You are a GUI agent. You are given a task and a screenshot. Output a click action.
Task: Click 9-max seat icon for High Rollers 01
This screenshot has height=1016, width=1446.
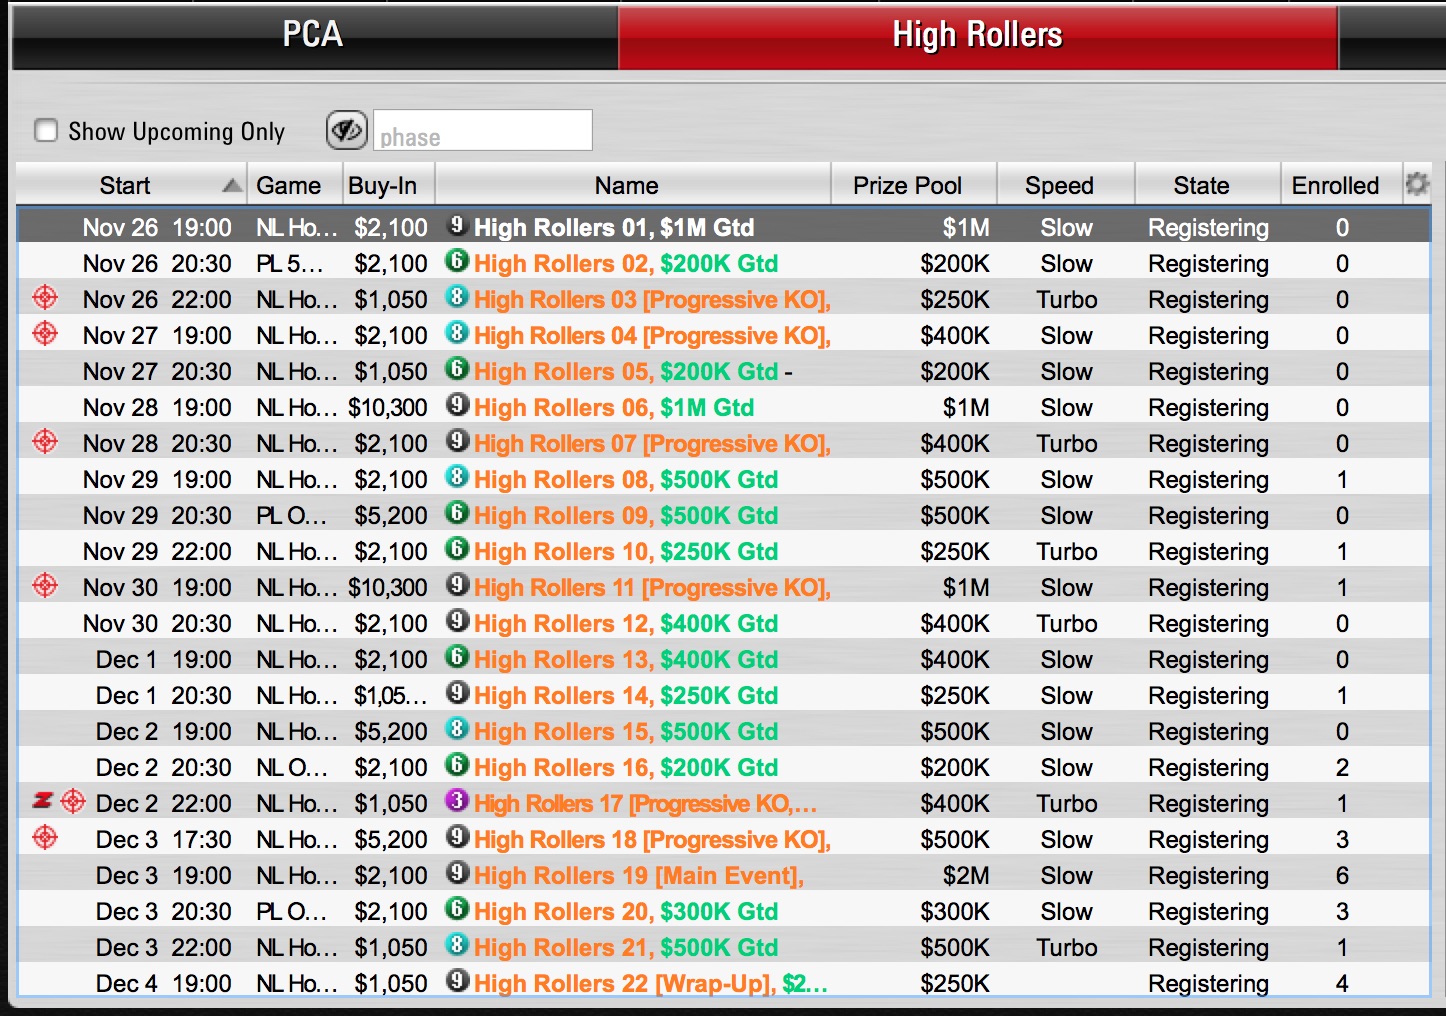coord(457,226)
